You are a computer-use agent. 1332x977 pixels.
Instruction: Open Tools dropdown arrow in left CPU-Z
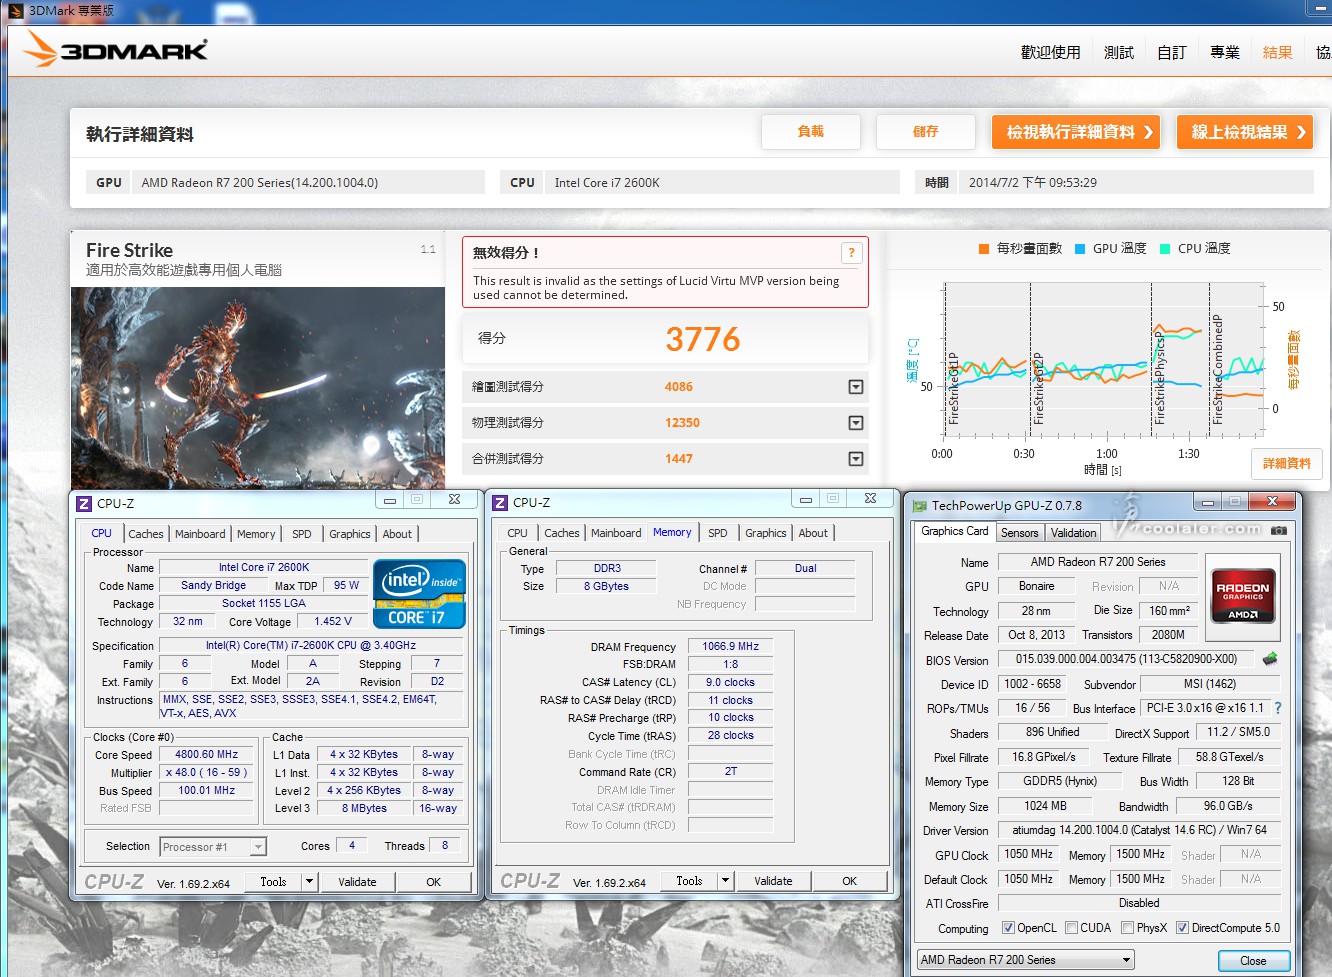(310, 882)
